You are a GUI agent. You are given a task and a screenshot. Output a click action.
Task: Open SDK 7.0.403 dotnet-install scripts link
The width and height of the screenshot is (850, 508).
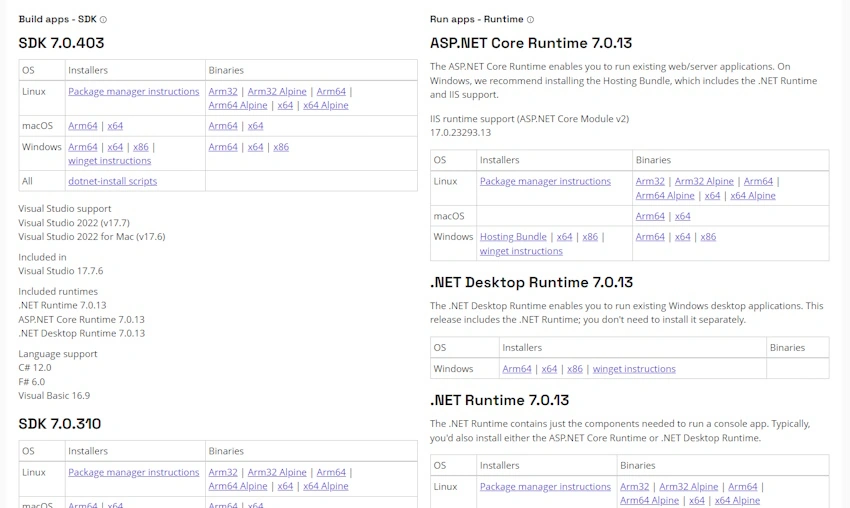click(113, 181)
